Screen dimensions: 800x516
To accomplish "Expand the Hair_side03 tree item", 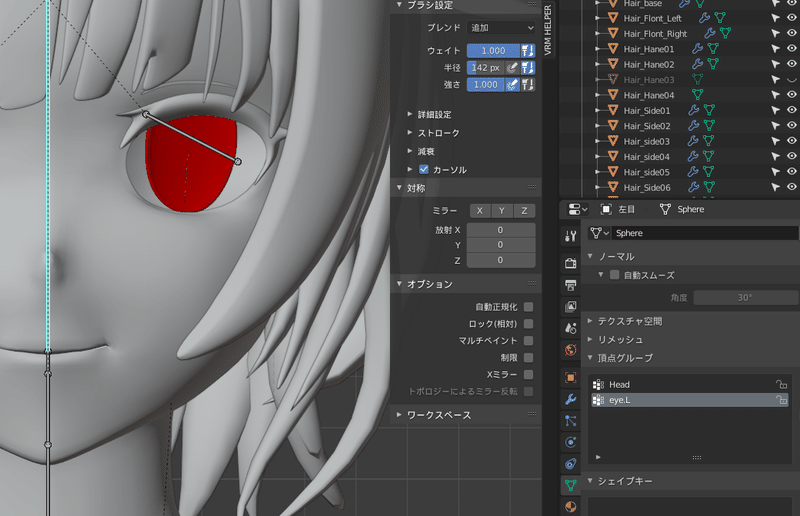I will tap(597, 141).
